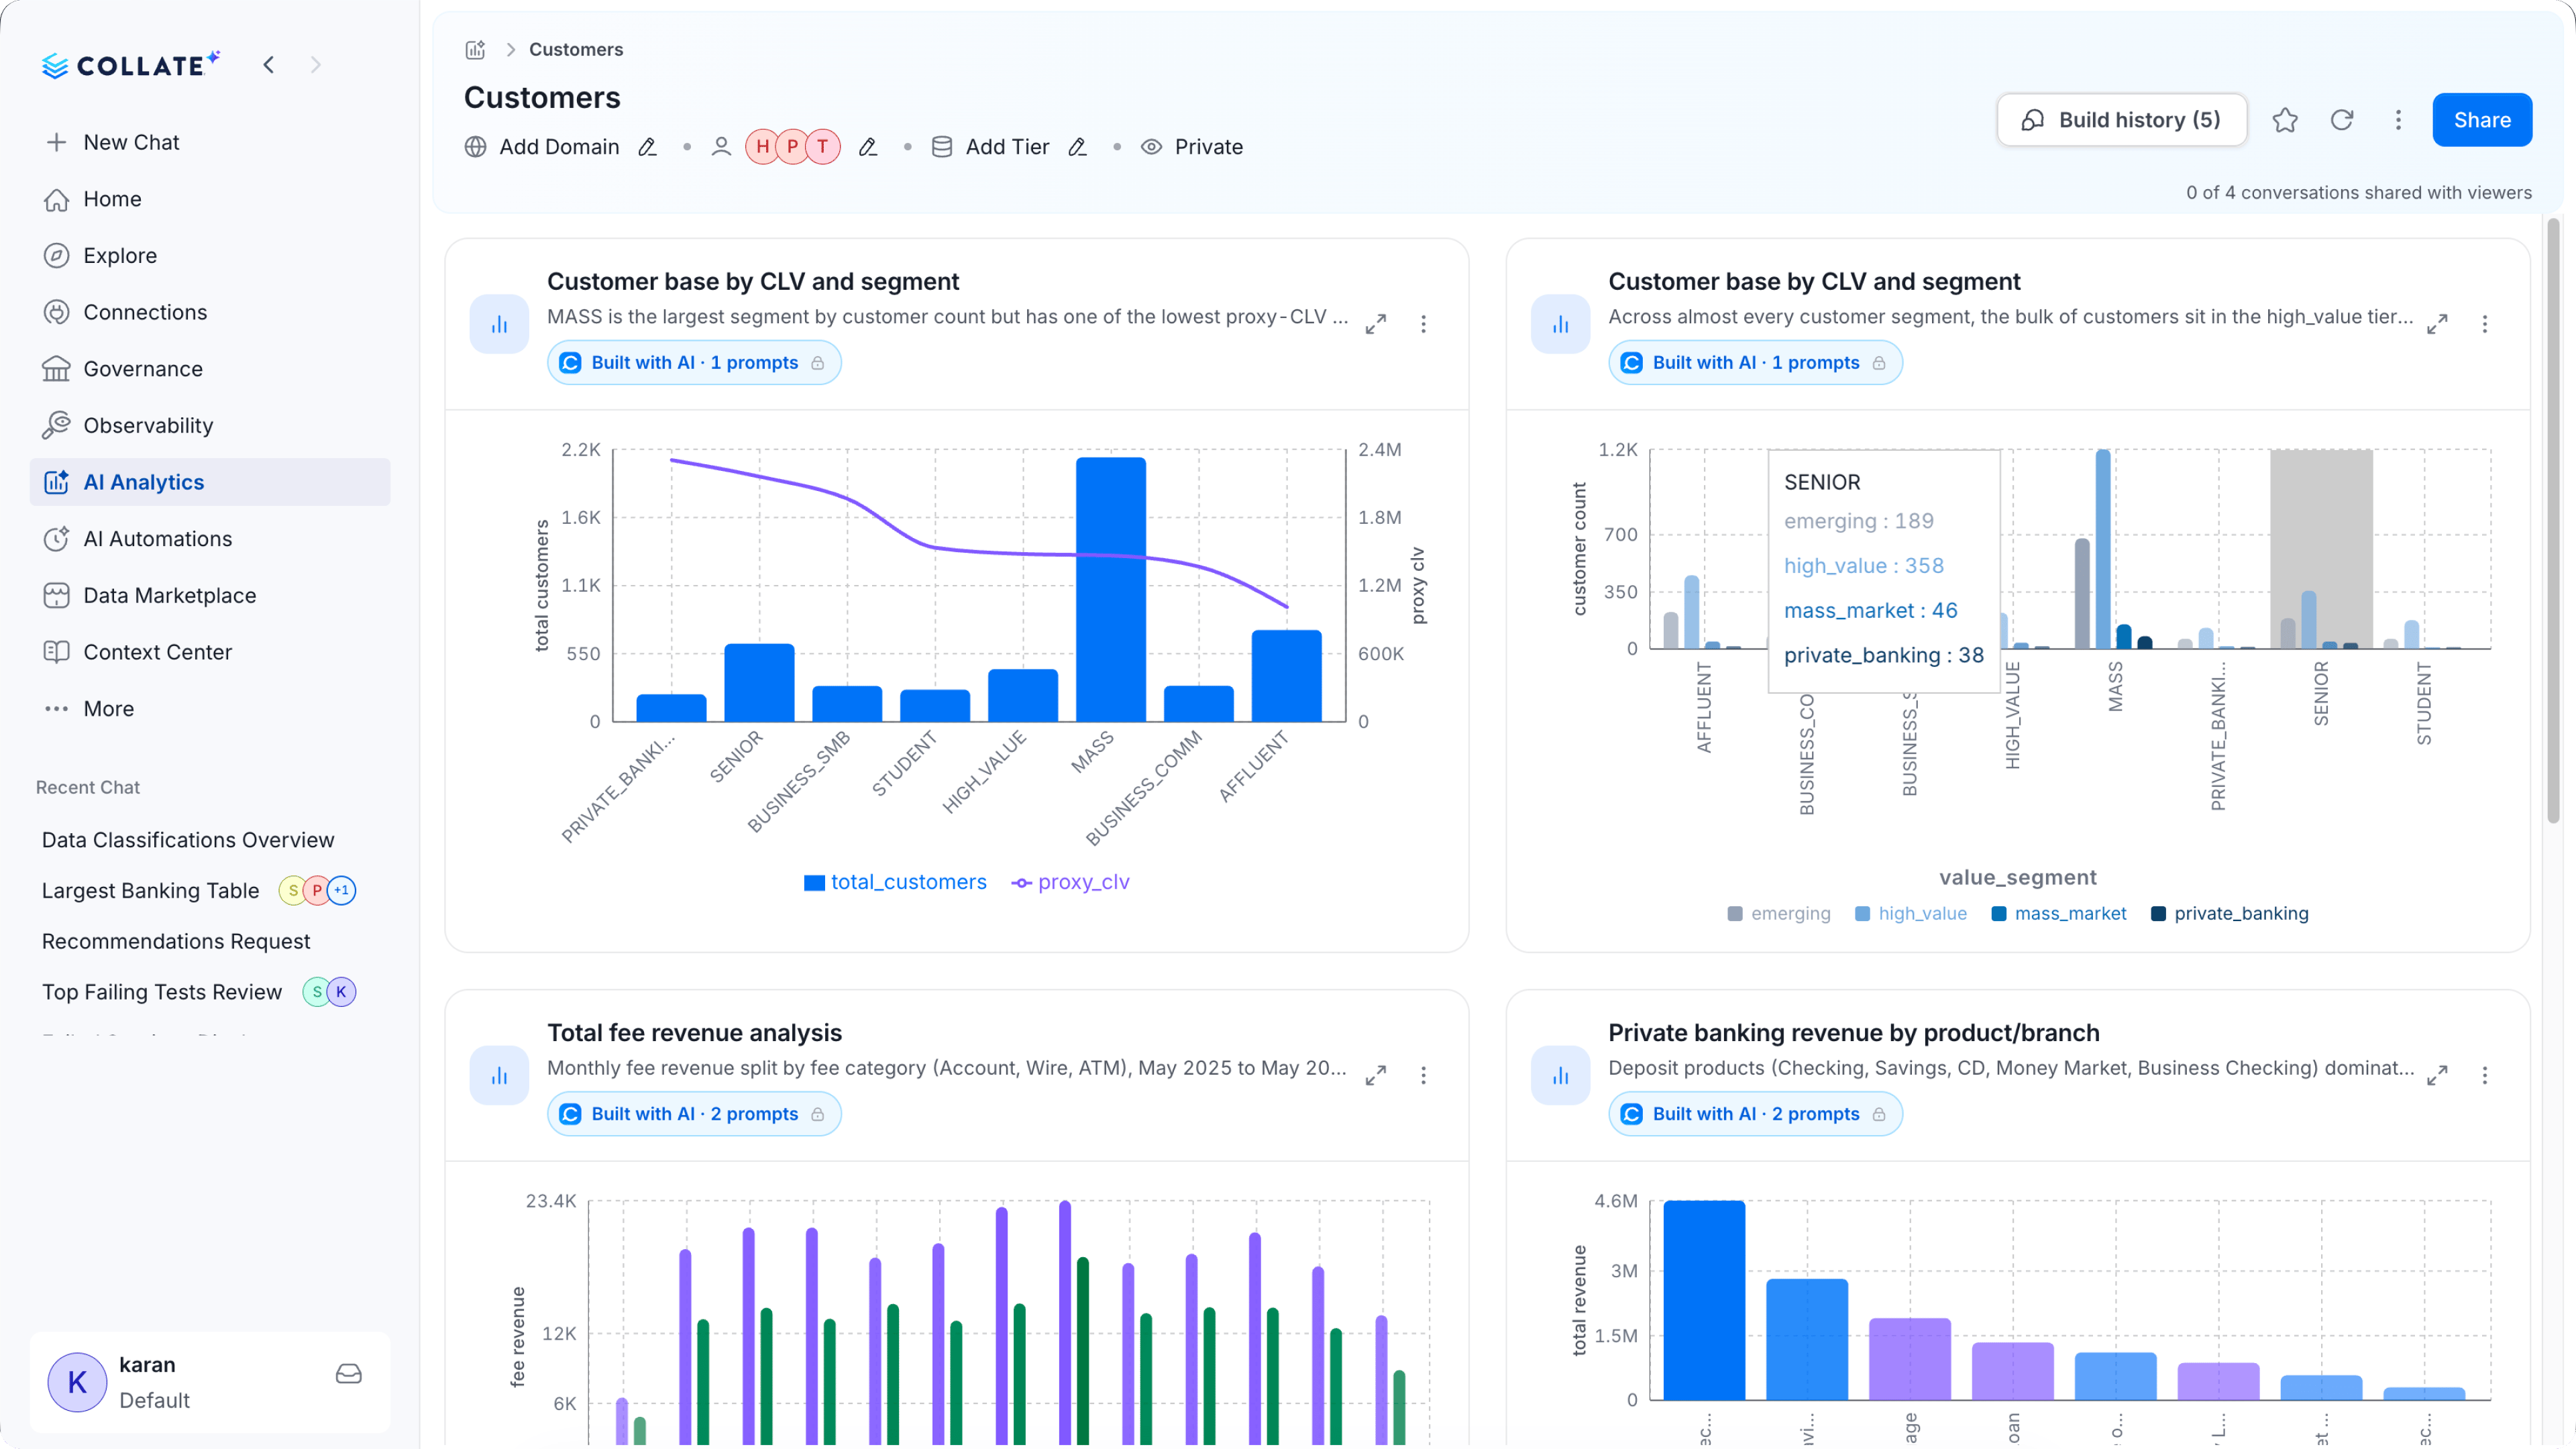Image resolution: width=2576 pixels, height=1449 pixels.
Task: Edit the domain with the pencil icon
Action: point(648,147)
